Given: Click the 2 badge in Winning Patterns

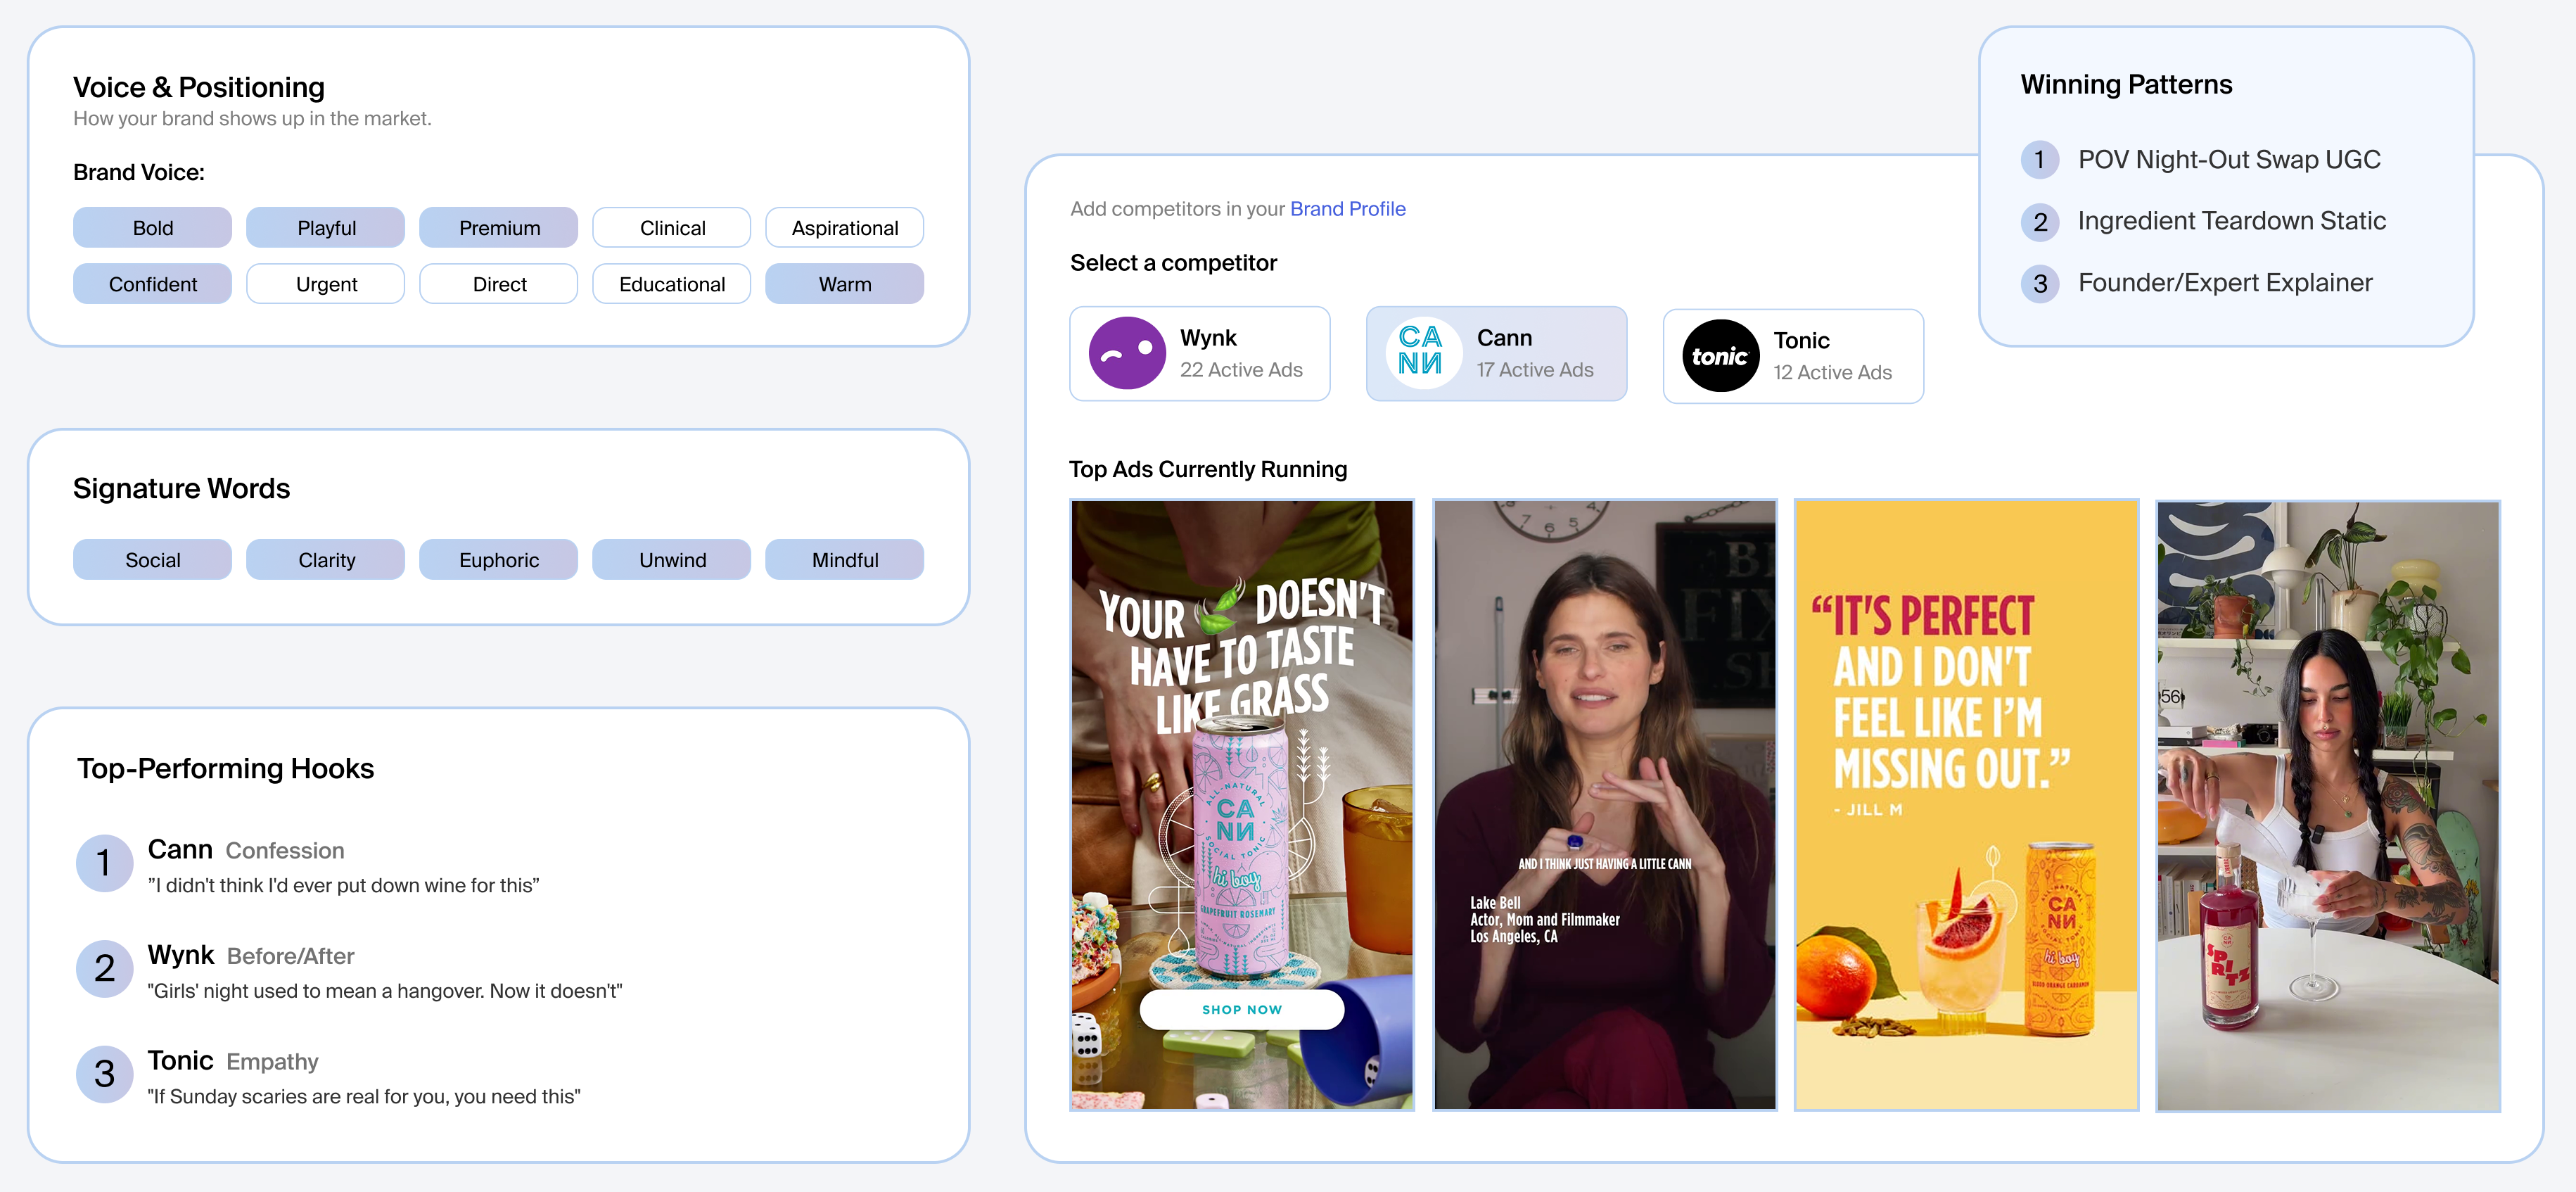Looking at the screenshot, I should (x=2040, y=222).
